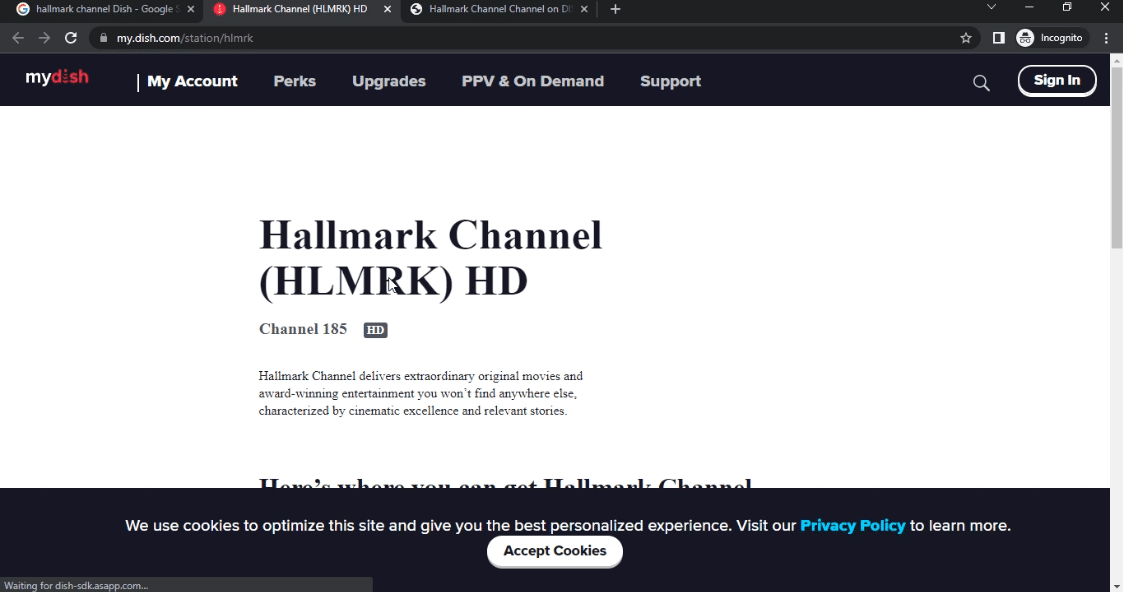Go forward to the next page
Screen dimensions: 1123x592
click(44, 38)
